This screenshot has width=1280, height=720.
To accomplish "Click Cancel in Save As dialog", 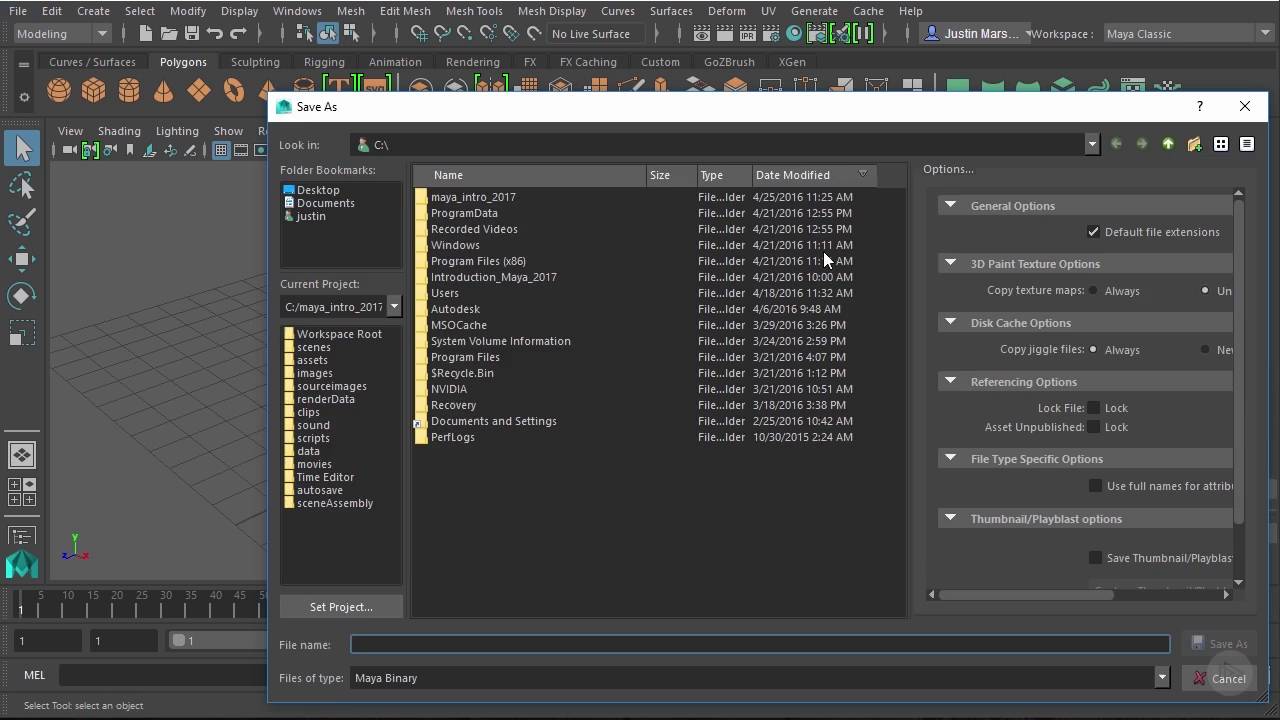I will point(1218,679).
